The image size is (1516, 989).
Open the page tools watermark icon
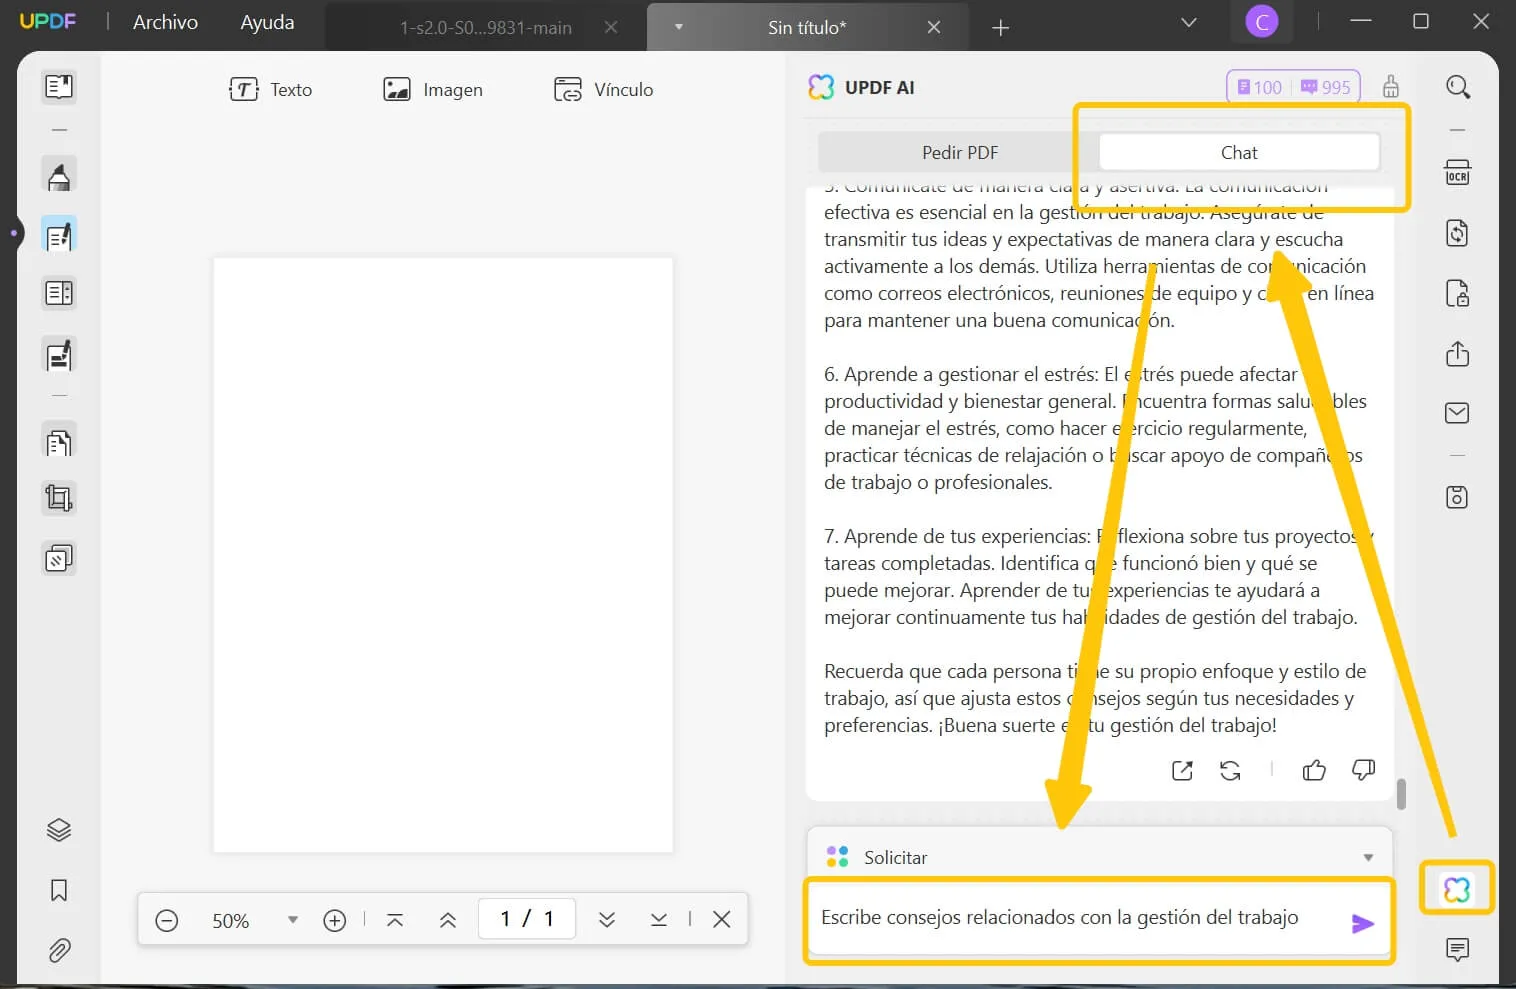click(59, 558)
